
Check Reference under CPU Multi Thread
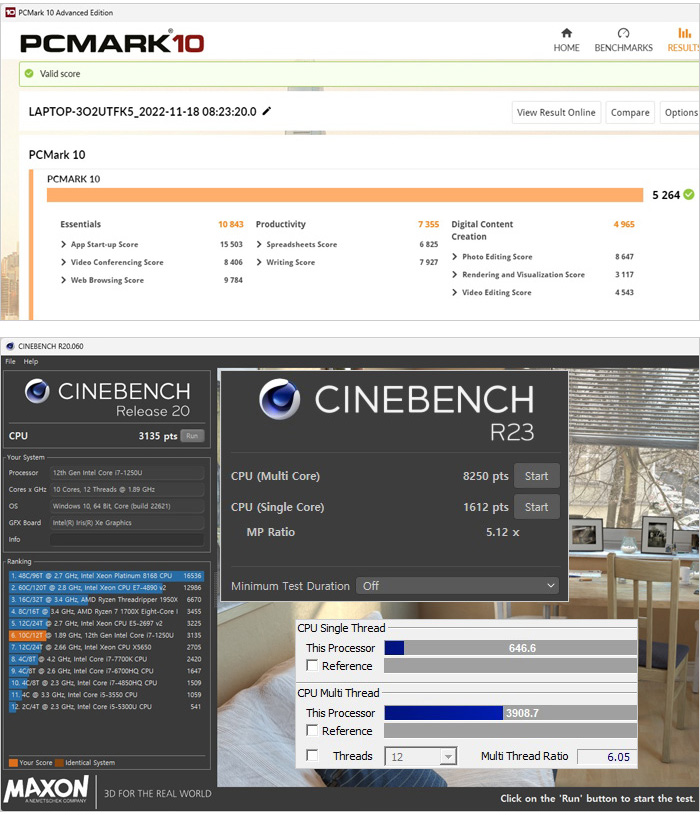(312, 730)
